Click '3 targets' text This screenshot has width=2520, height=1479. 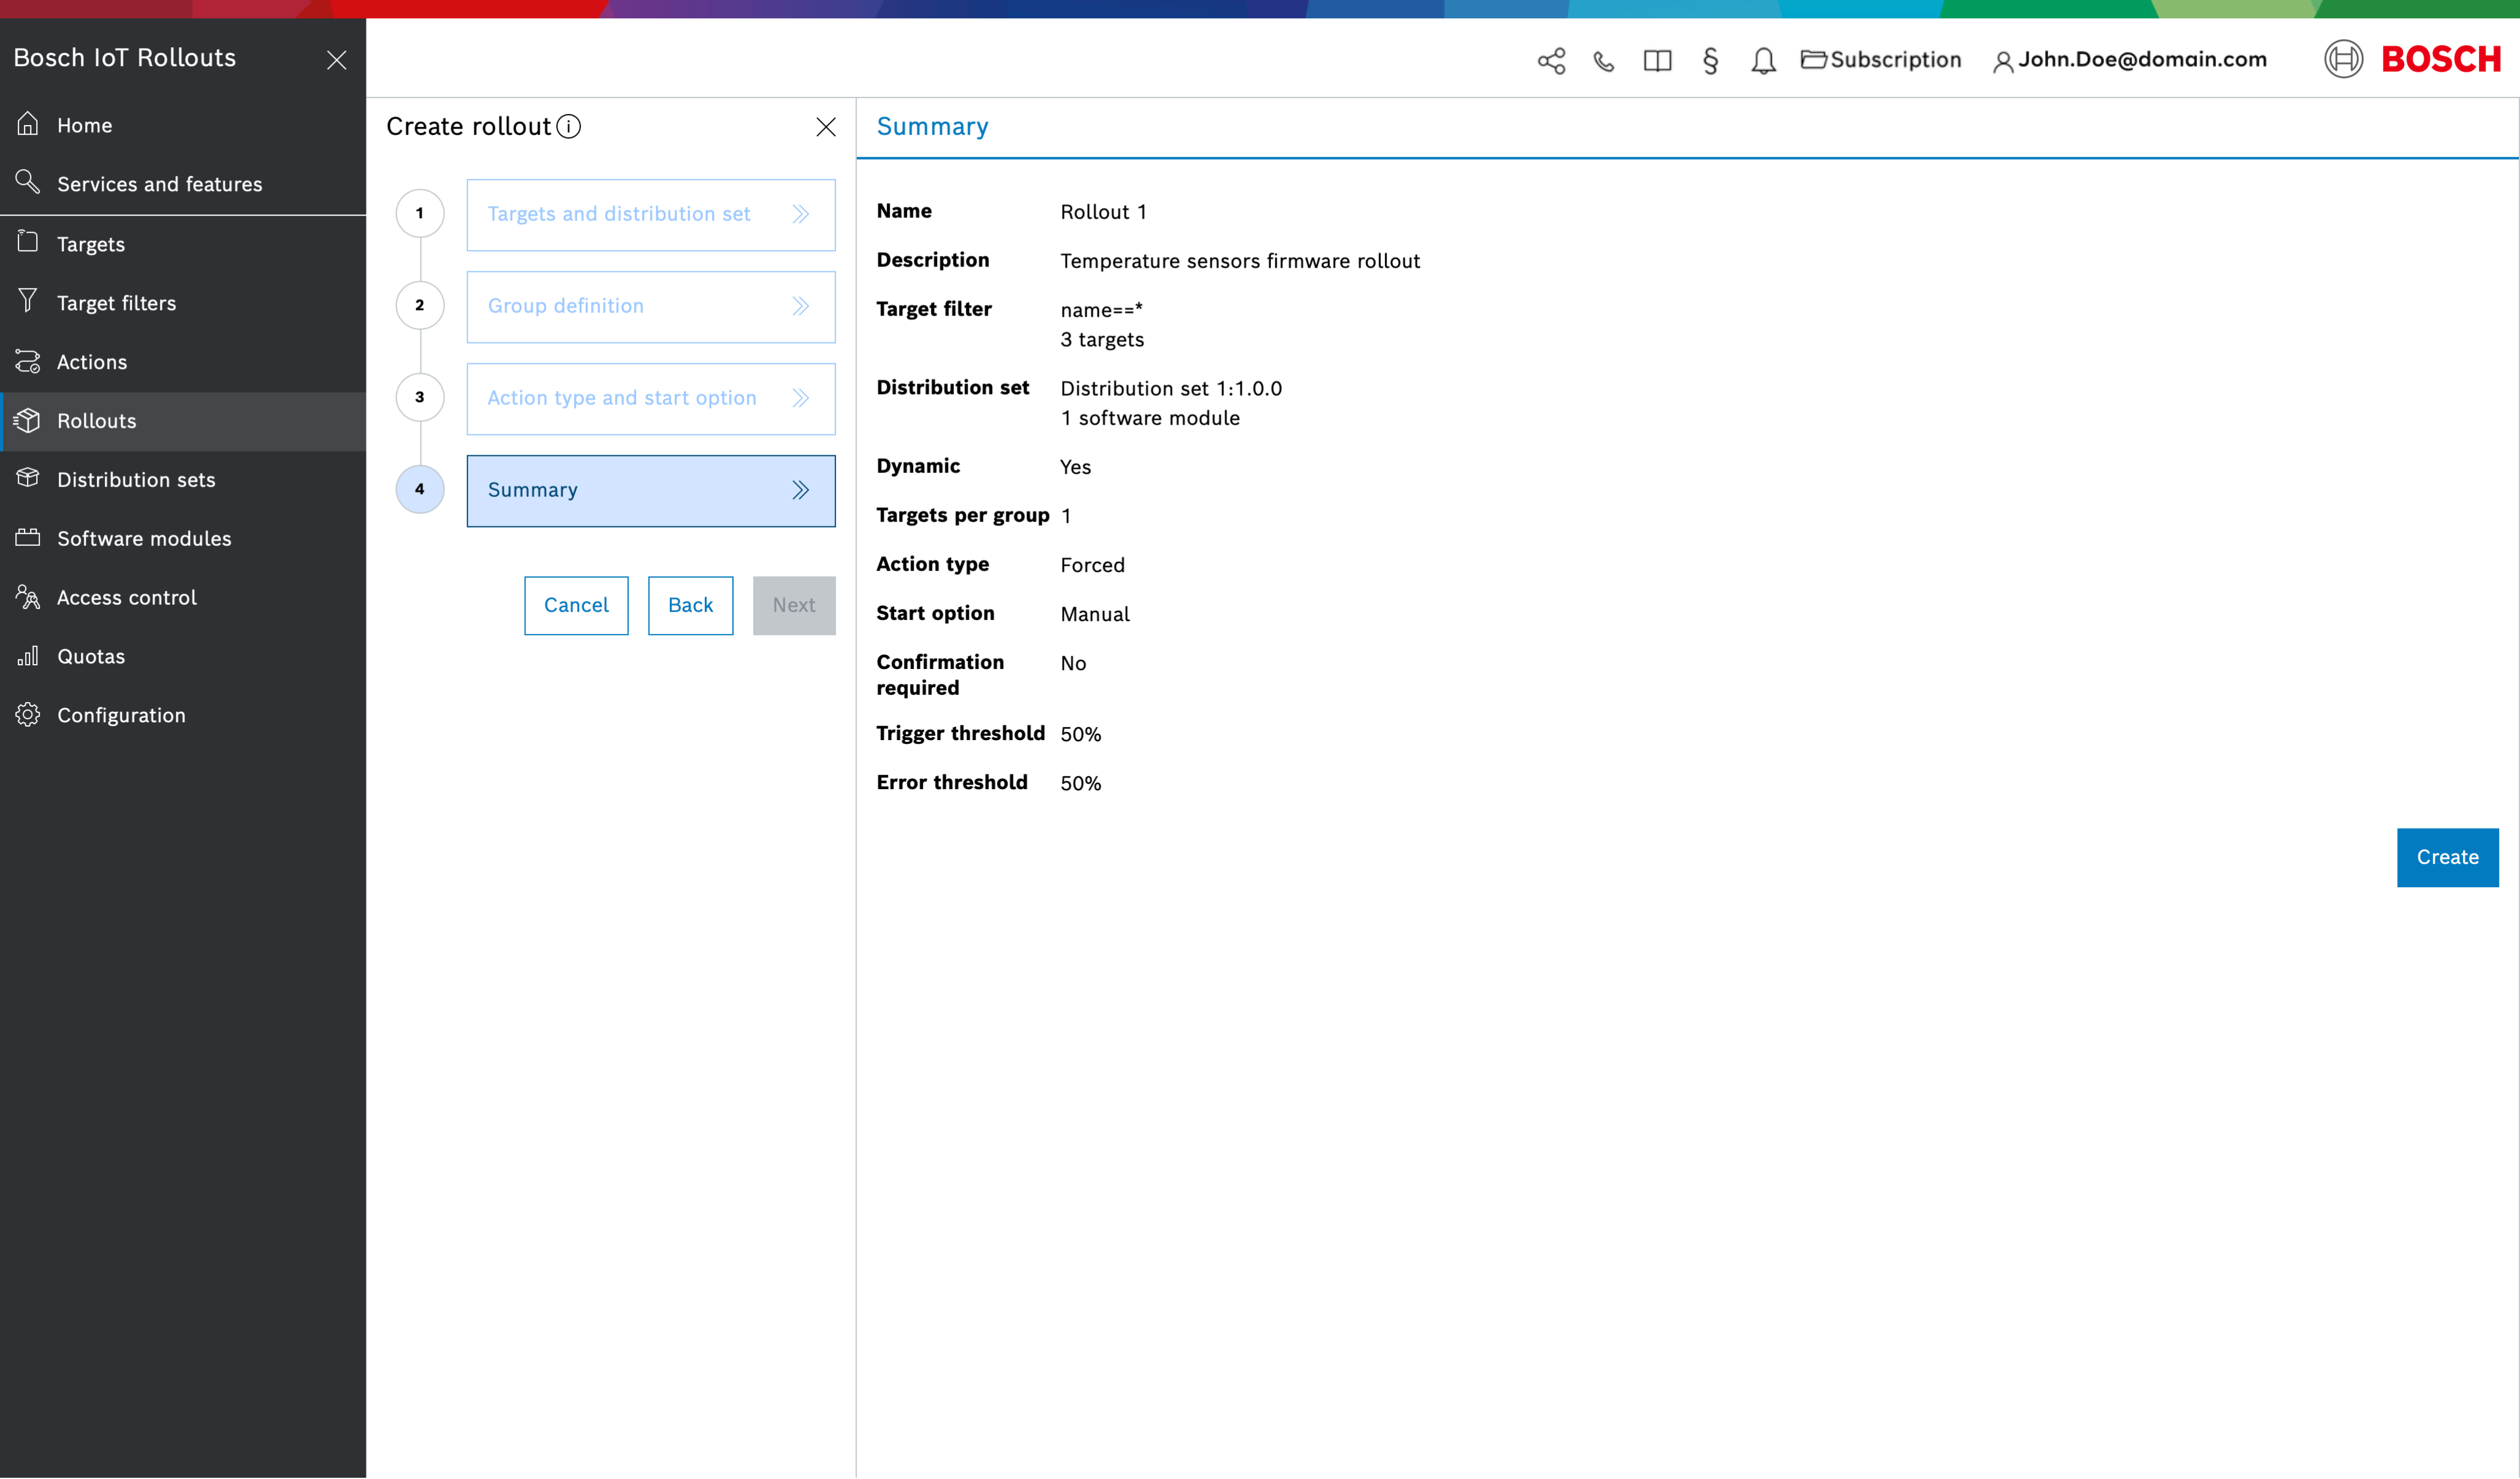(1102, 340)
